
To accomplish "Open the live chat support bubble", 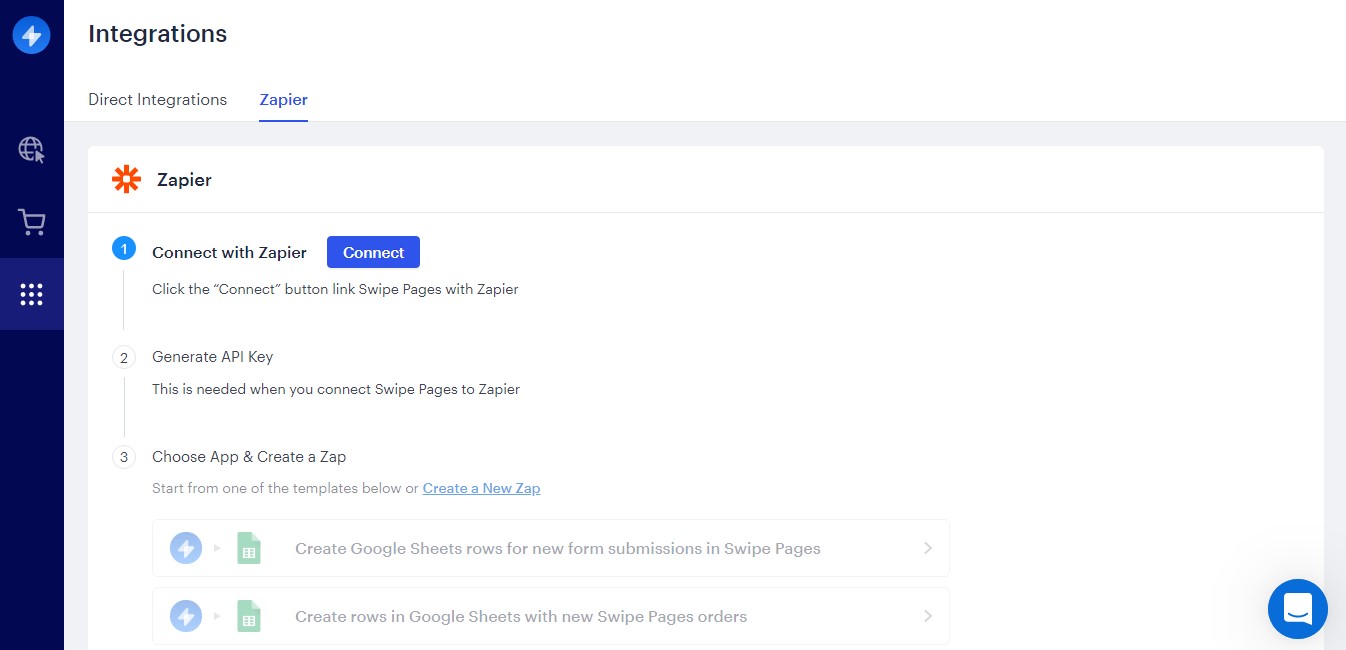I will tap(1297, 608).
